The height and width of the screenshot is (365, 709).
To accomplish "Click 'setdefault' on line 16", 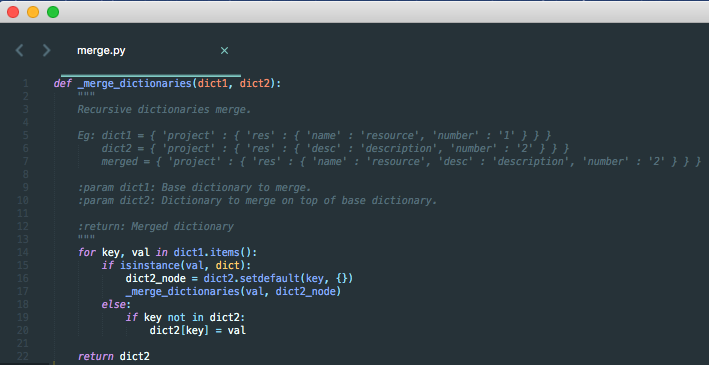I will tap(269, 278).
